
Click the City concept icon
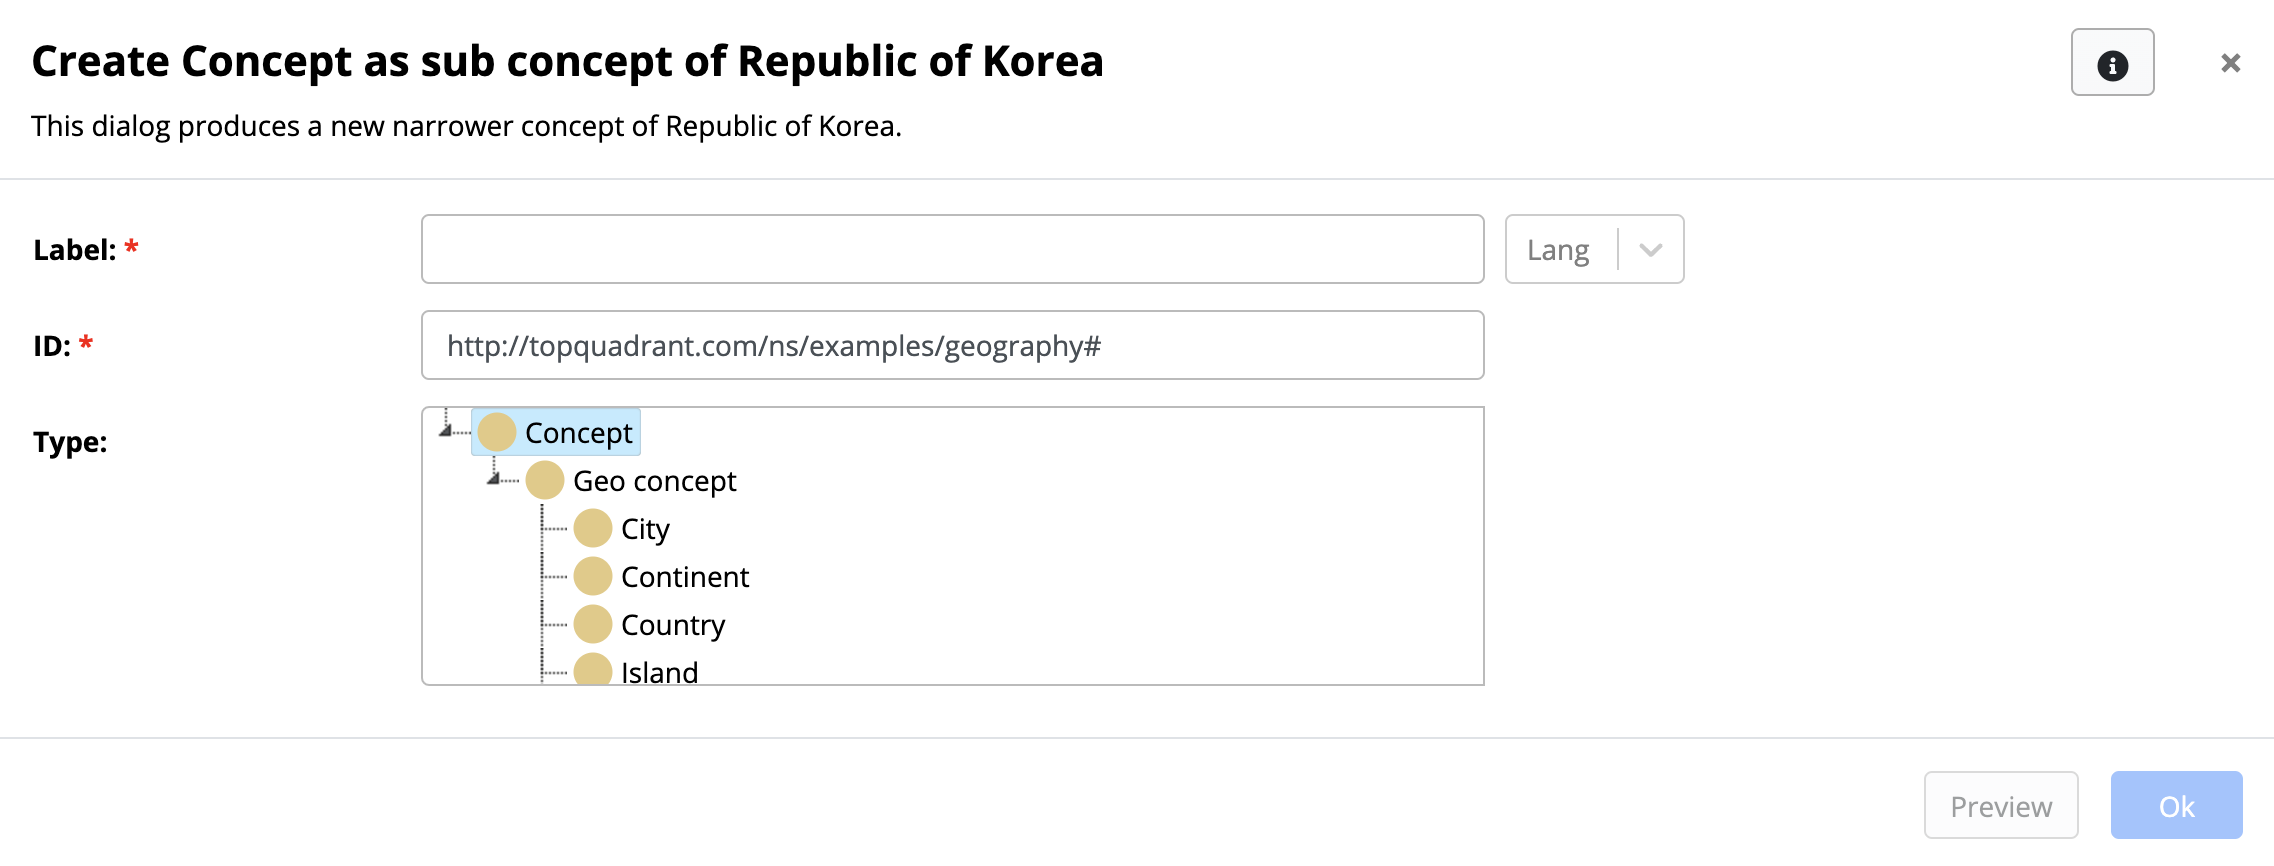[594, 528]
